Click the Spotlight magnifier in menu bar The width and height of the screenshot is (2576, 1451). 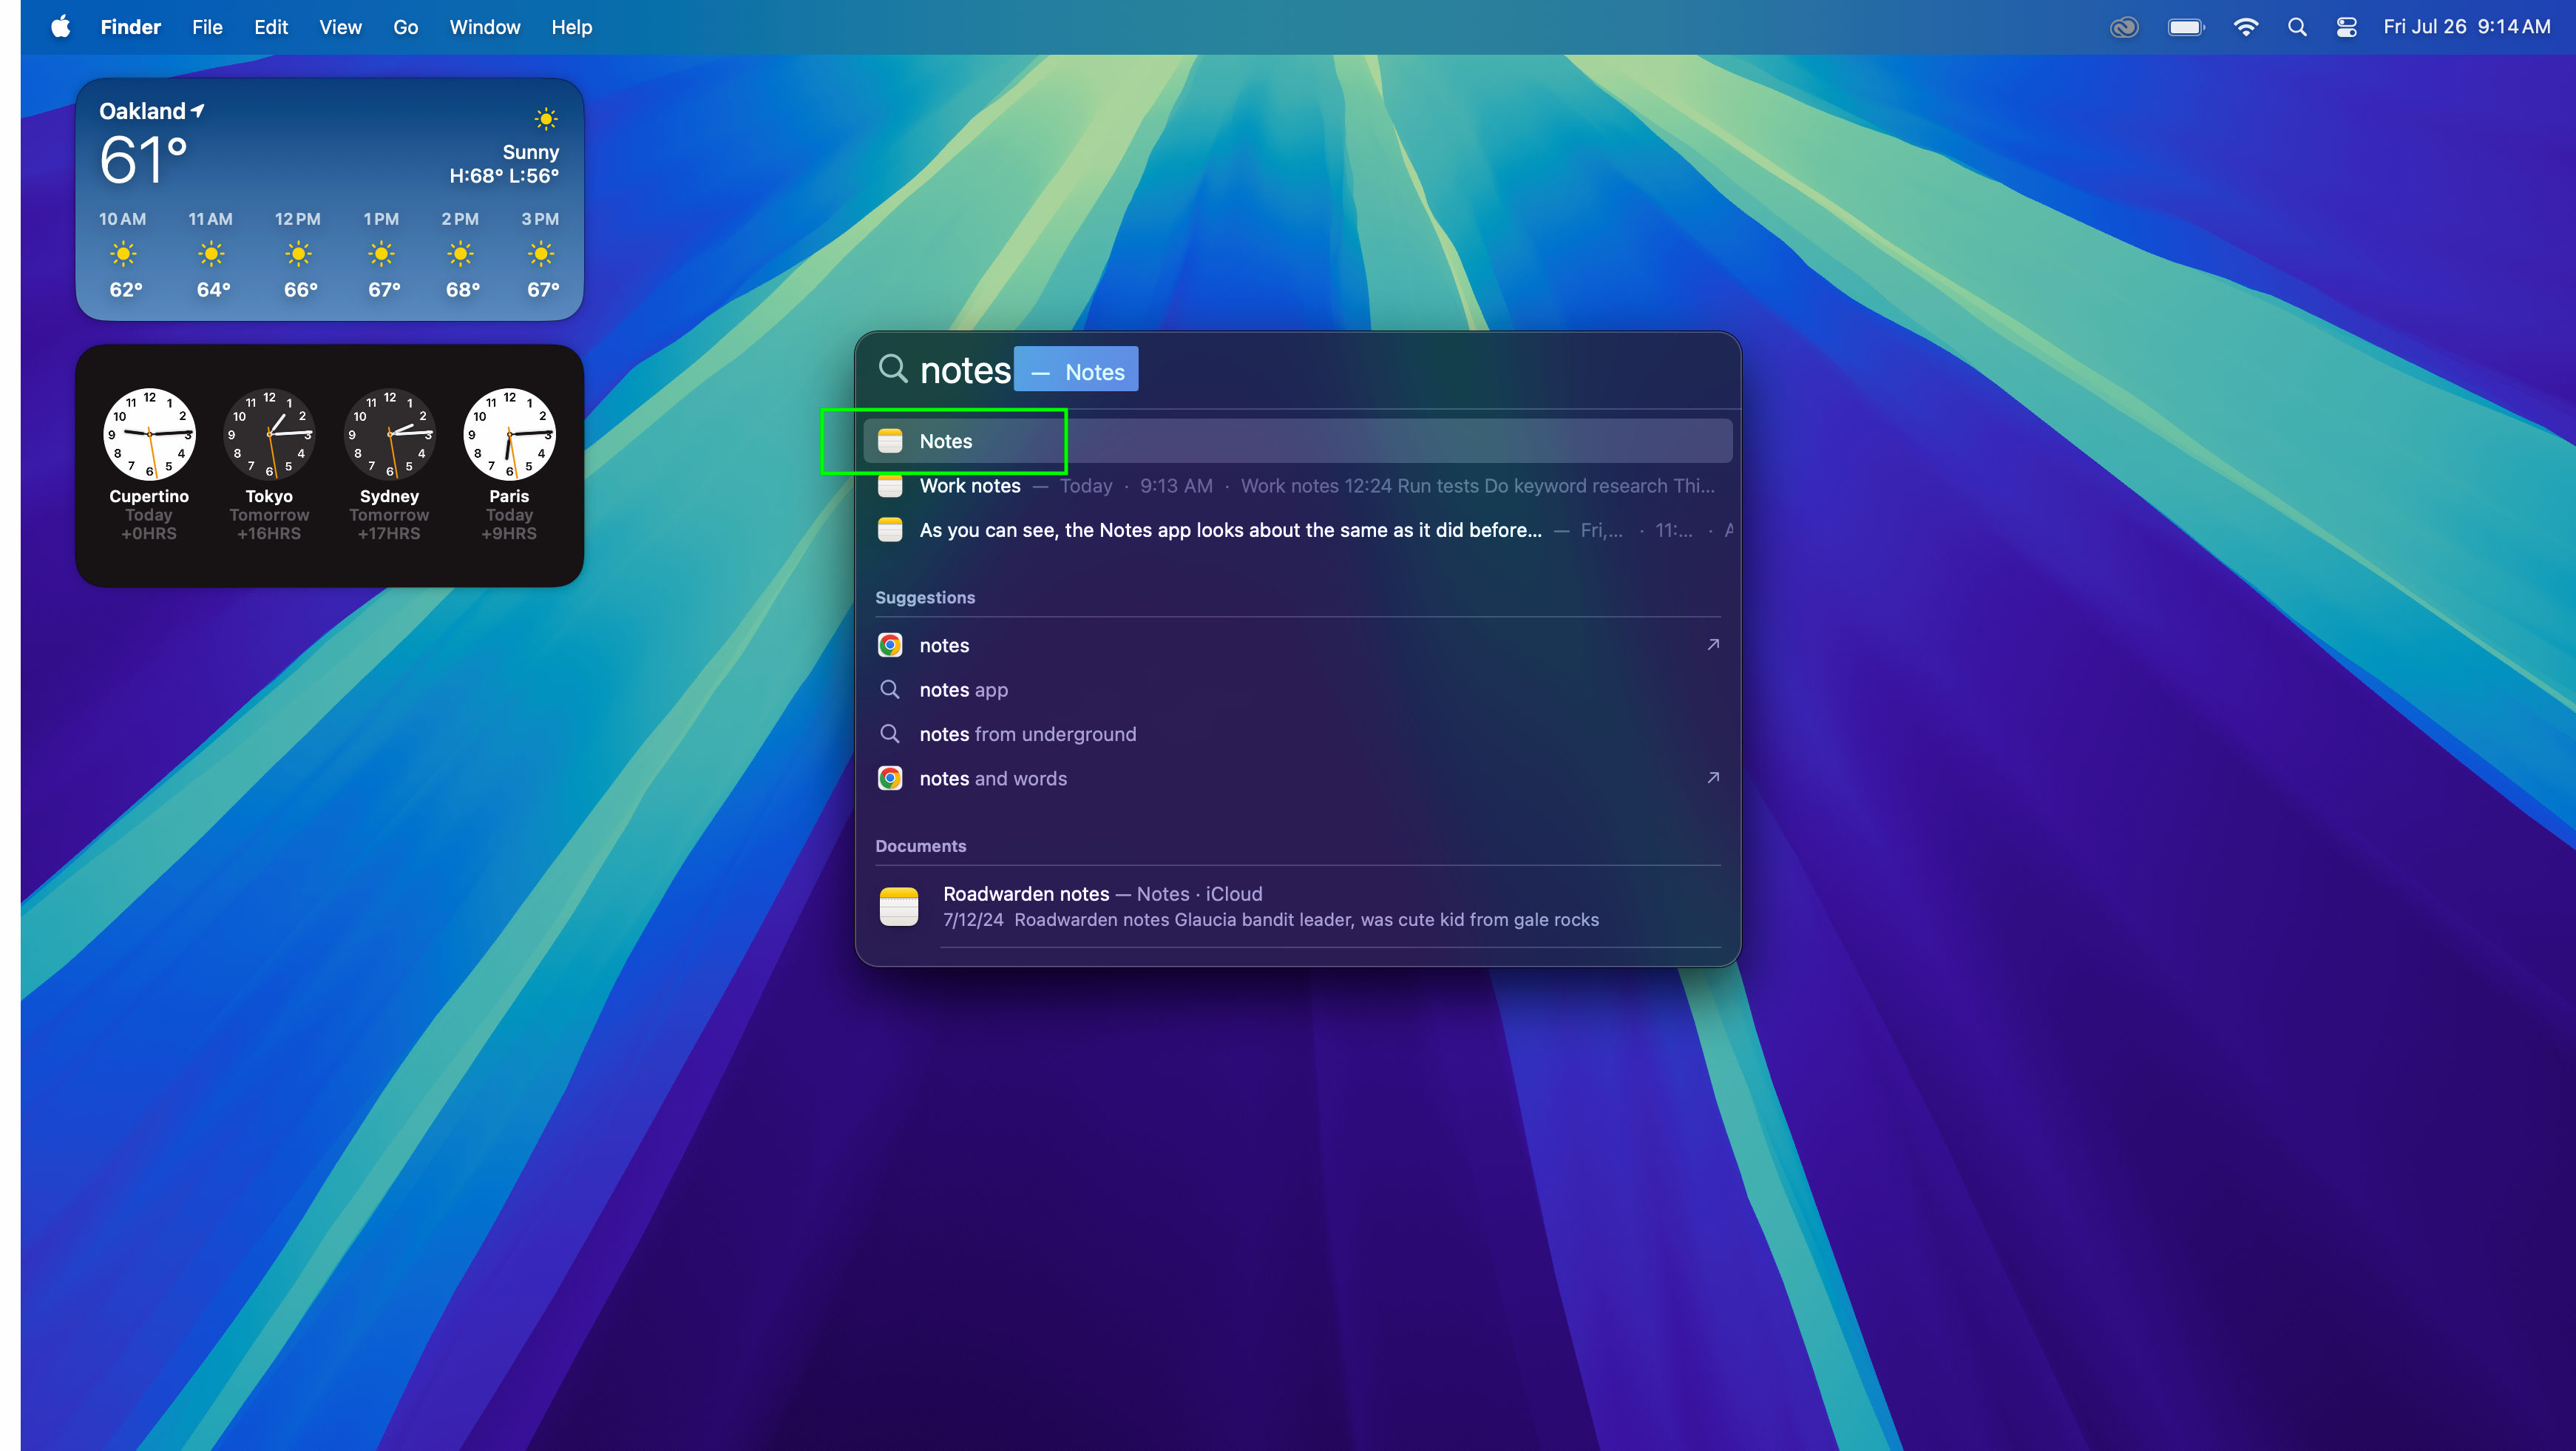(x=2297, y=27)
